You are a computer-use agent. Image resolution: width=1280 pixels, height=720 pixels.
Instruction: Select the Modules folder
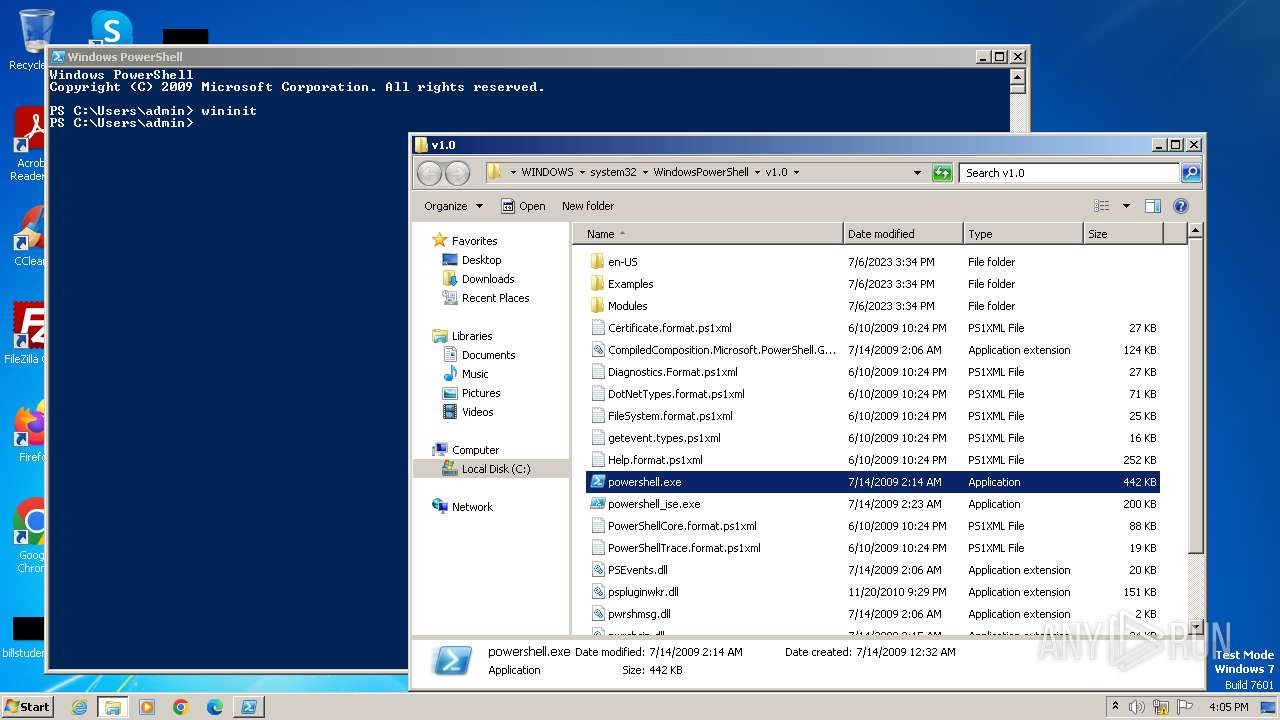point(872,306)
